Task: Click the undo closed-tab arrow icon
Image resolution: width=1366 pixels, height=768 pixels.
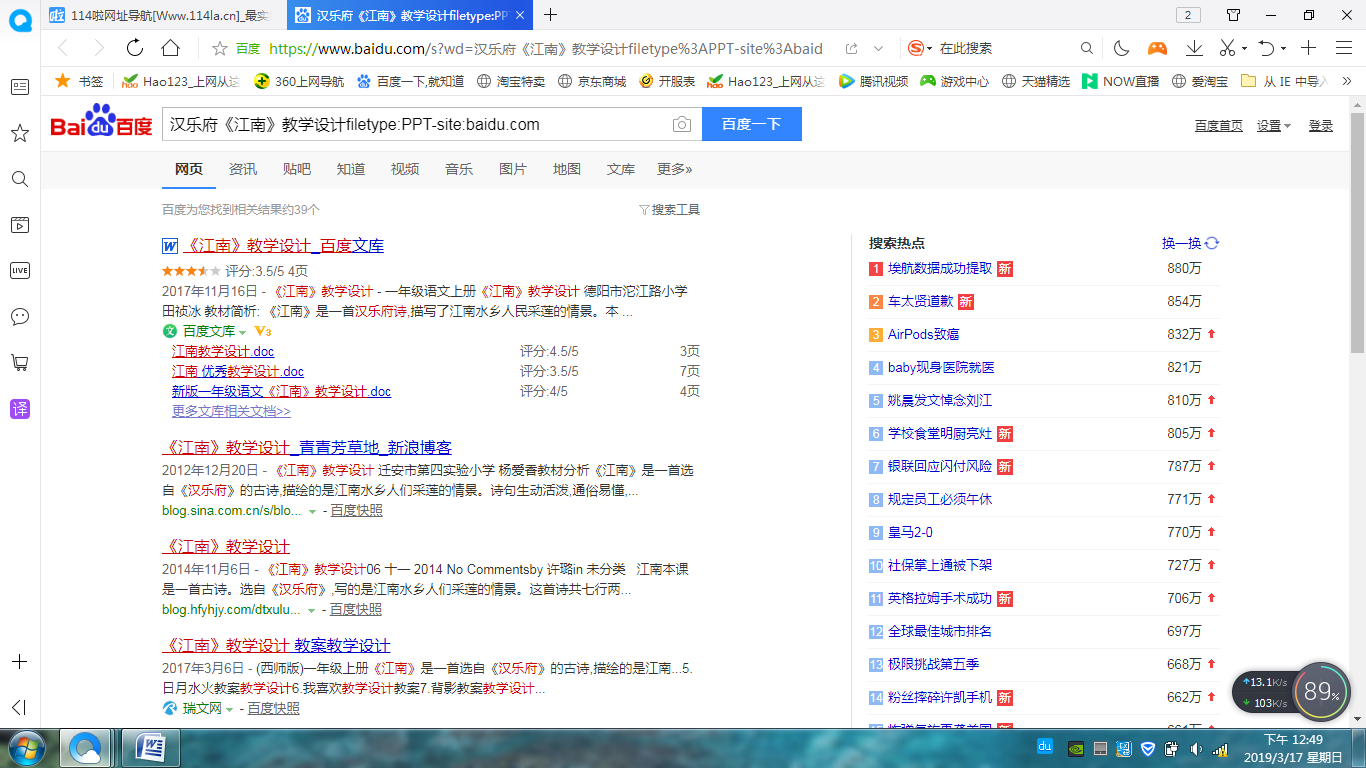Action: [x=1266, y=48]
